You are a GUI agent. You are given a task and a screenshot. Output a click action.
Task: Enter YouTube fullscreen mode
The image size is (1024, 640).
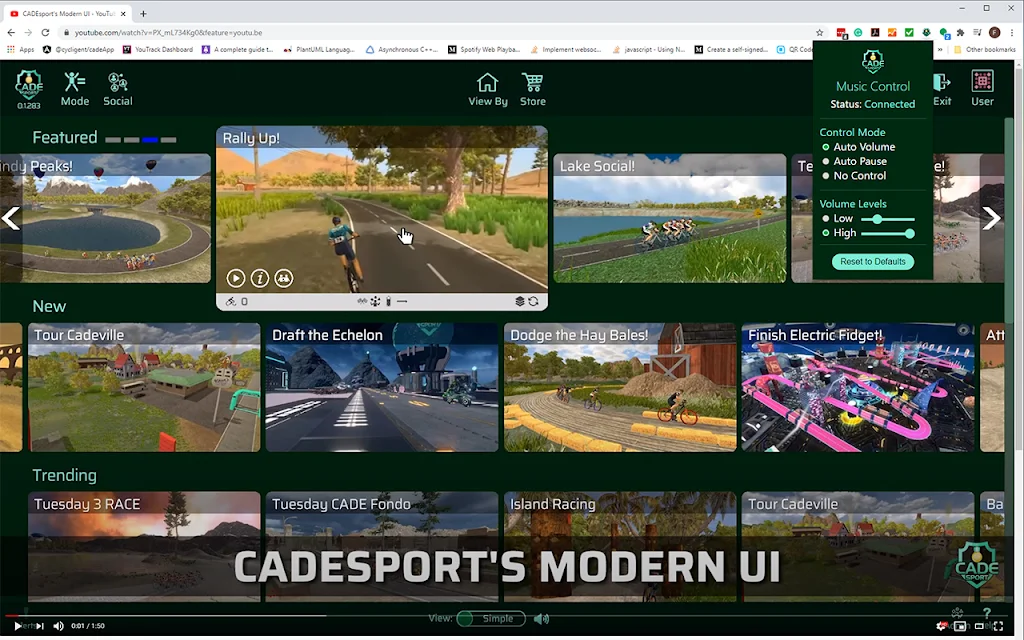coord(999,626)
